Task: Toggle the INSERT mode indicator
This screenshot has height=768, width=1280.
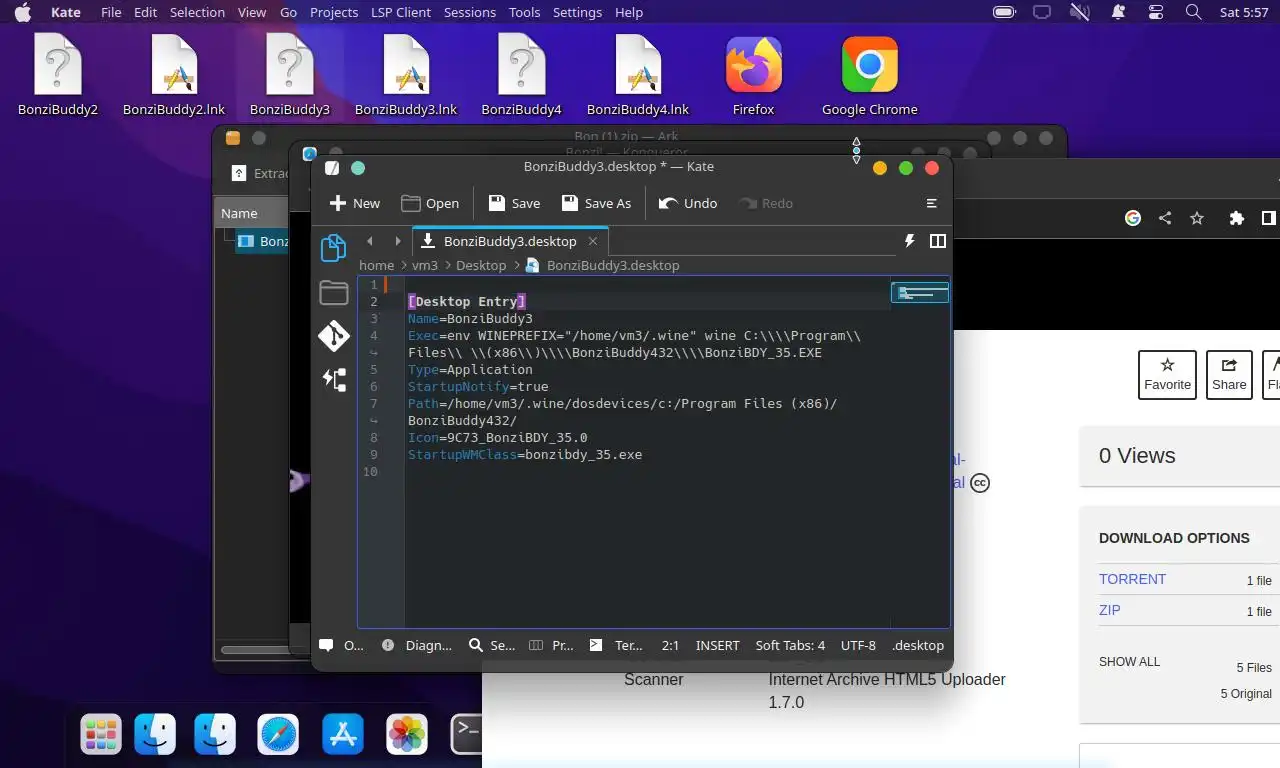Action: coord(717,645)
